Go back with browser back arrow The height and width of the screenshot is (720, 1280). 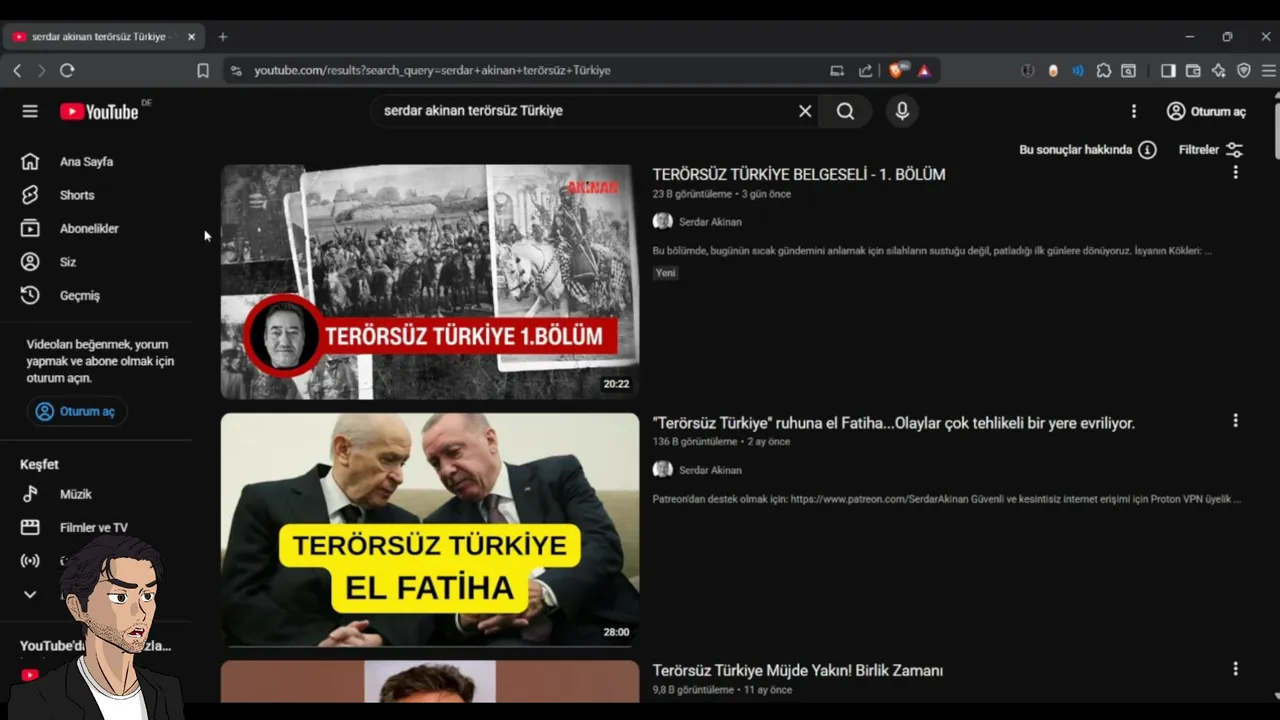(17, 70)
